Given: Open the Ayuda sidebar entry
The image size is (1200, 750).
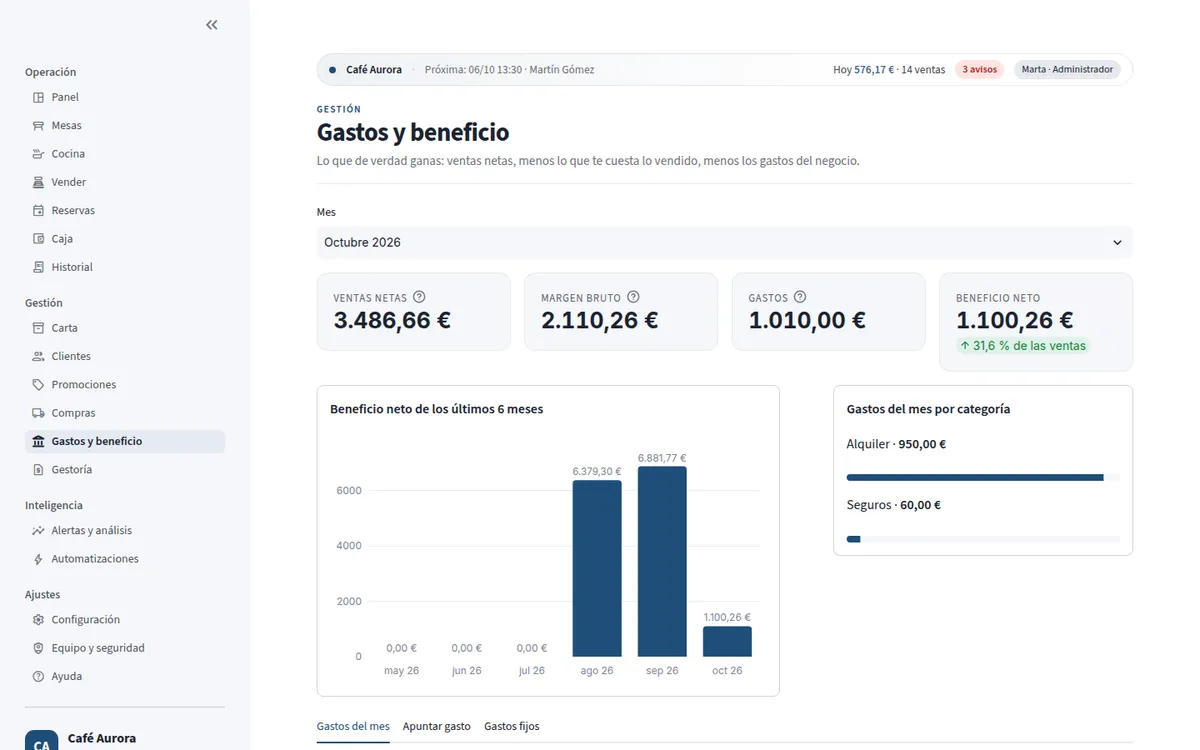Looking at the screenshot, I should coord(125,676).
